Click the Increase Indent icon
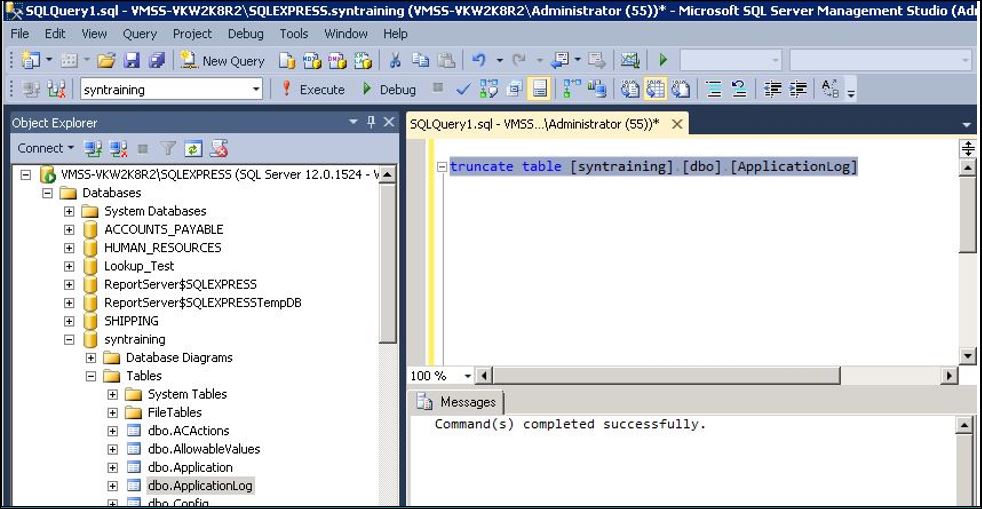Image resolution: width=982 pixels, height=509 pixels. (x=798, y=90)
